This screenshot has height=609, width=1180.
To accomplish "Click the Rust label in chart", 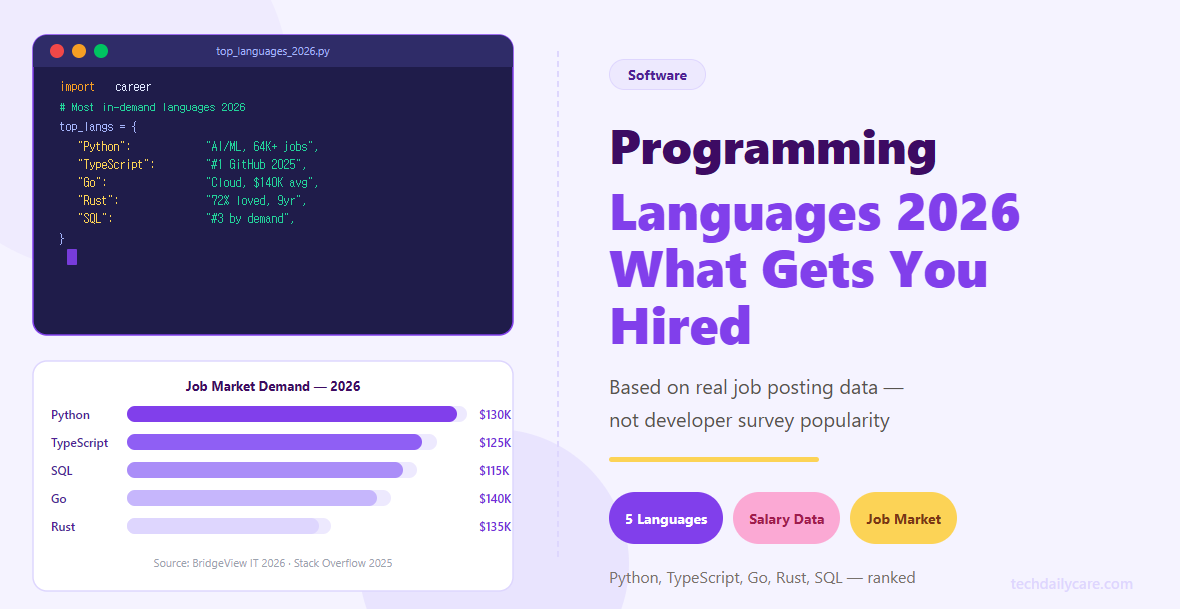I will pyautogui.click(x=63, y=526).
